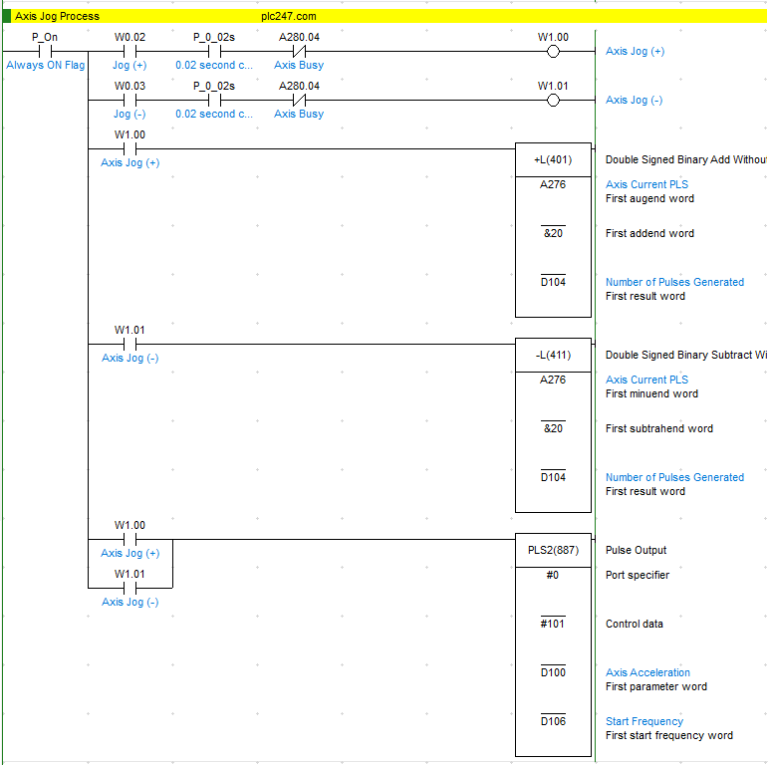
Task: Select A280.04 Axis Busy contact on Jog (-) rung
Action: (x=299, y=100)
